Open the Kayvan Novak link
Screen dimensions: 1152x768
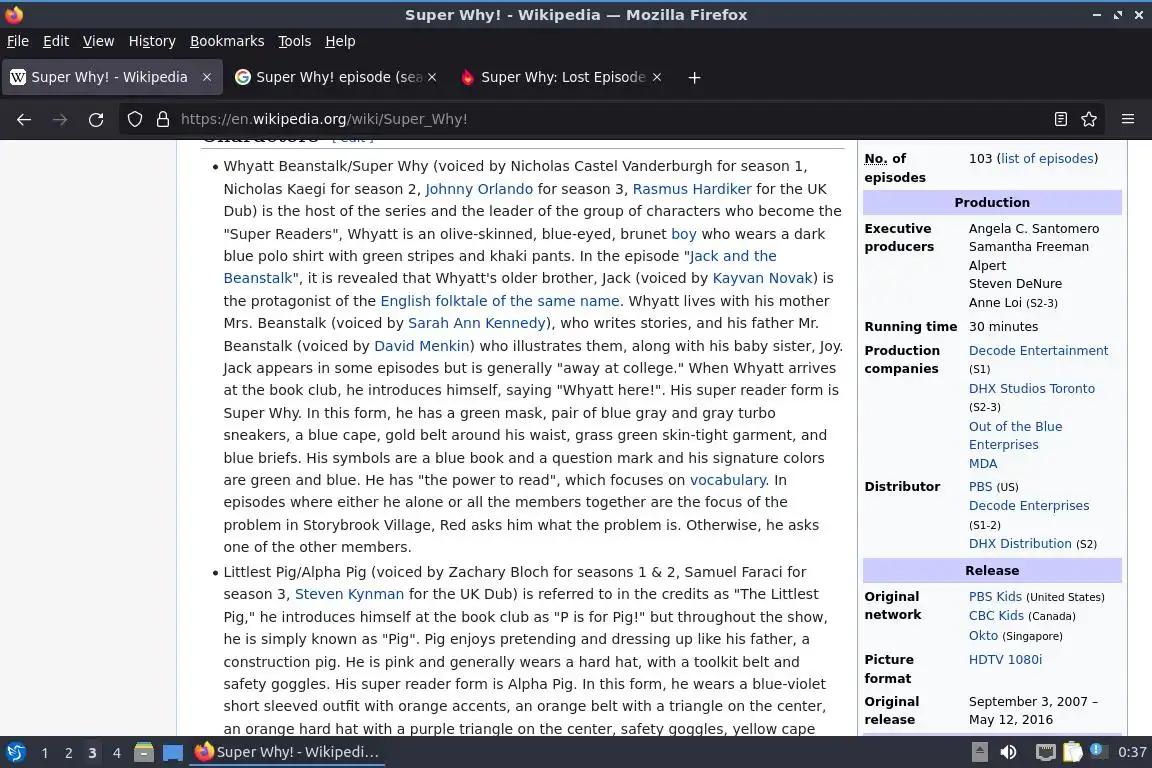[763, 278]
